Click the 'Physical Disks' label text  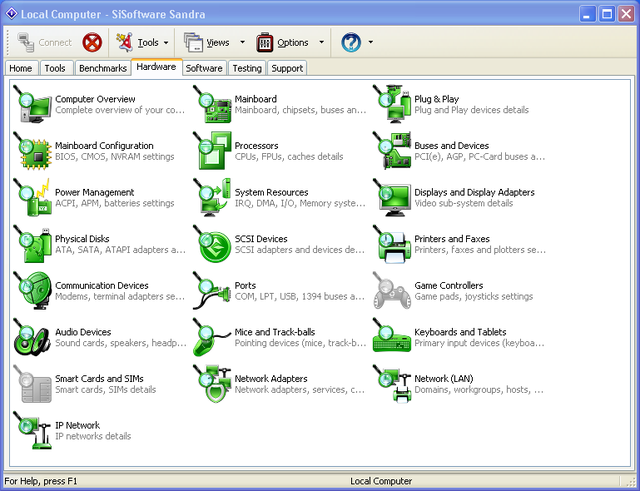[x=82, y=239]
